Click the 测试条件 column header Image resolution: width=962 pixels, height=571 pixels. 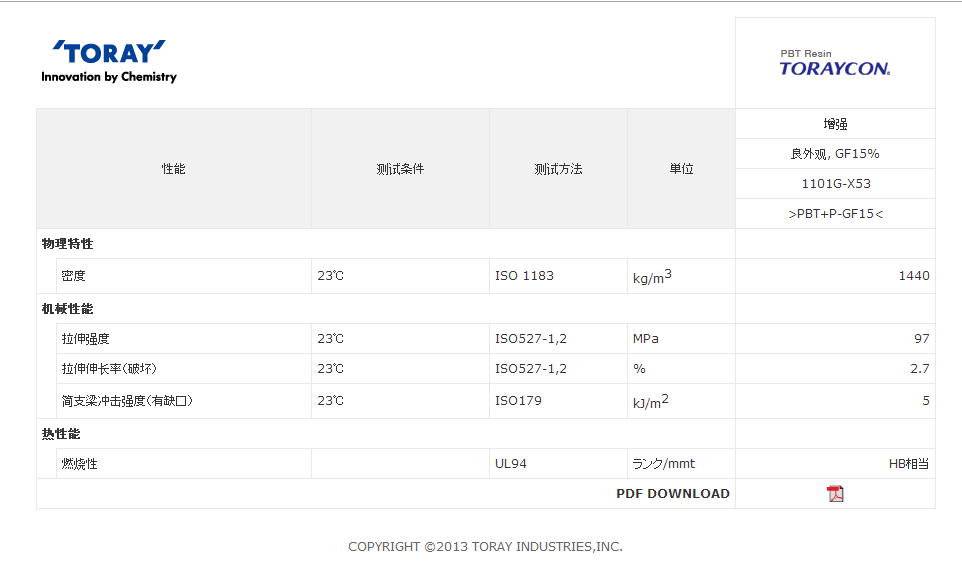coord(400,169)
